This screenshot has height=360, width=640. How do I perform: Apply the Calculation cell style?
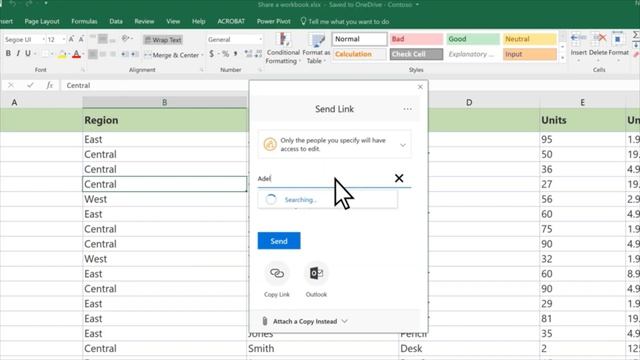pyautogui.click(x=359, y=54)
